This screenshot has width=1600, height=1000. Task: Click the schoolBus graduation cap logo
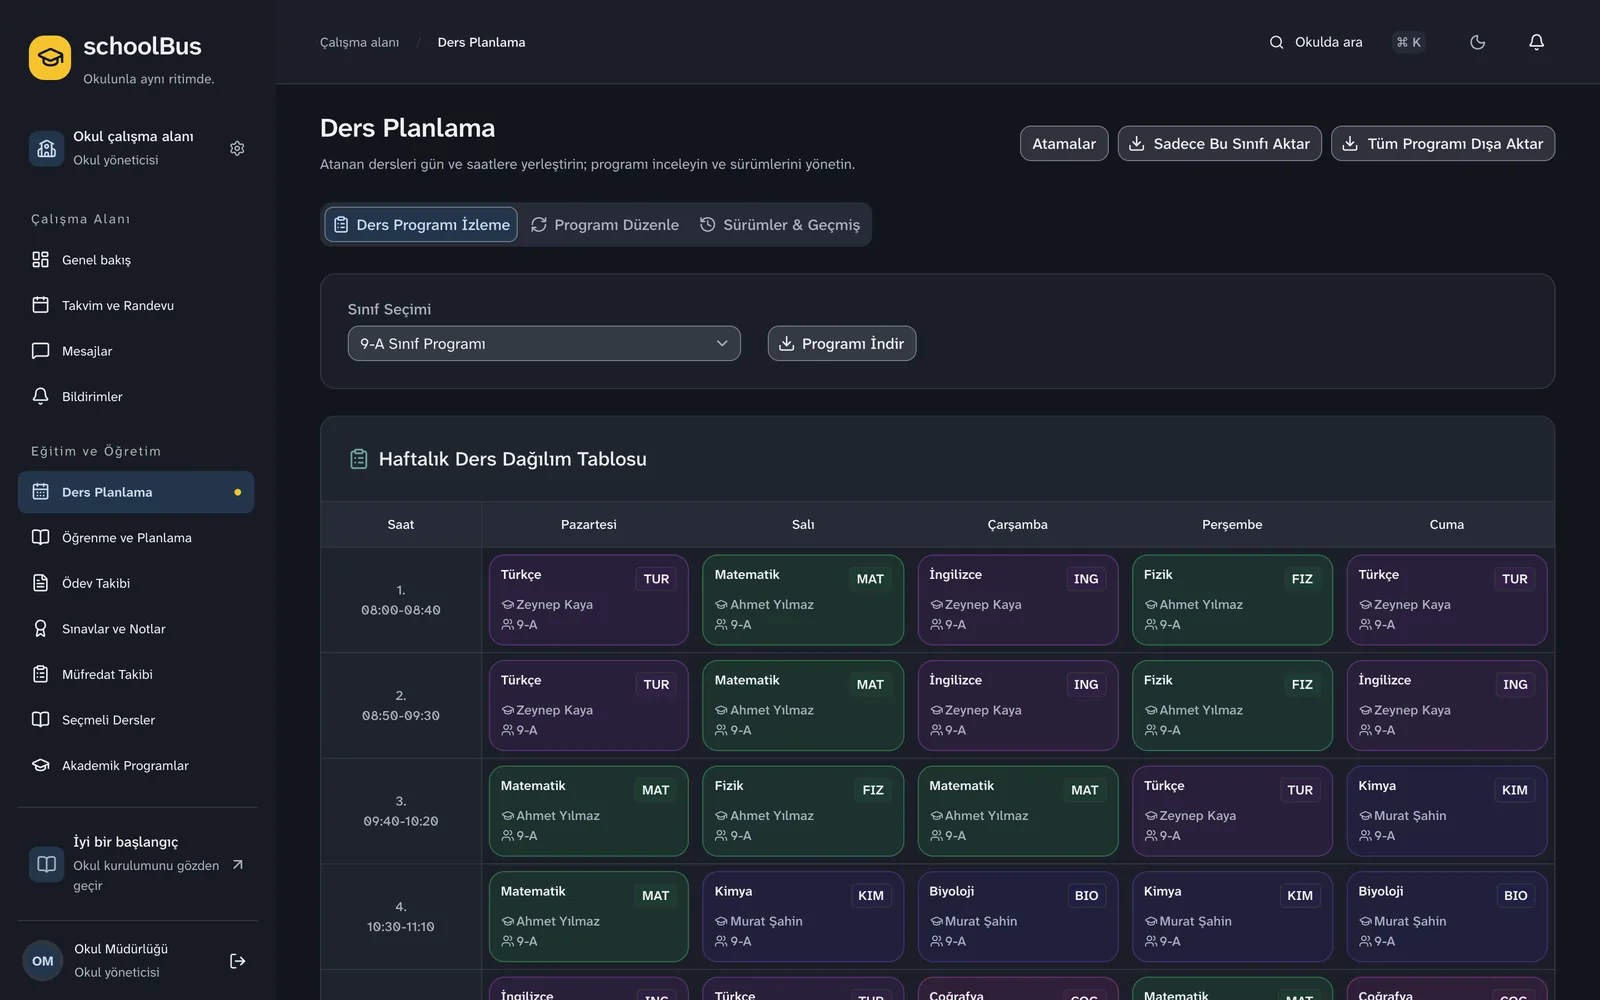50,58
